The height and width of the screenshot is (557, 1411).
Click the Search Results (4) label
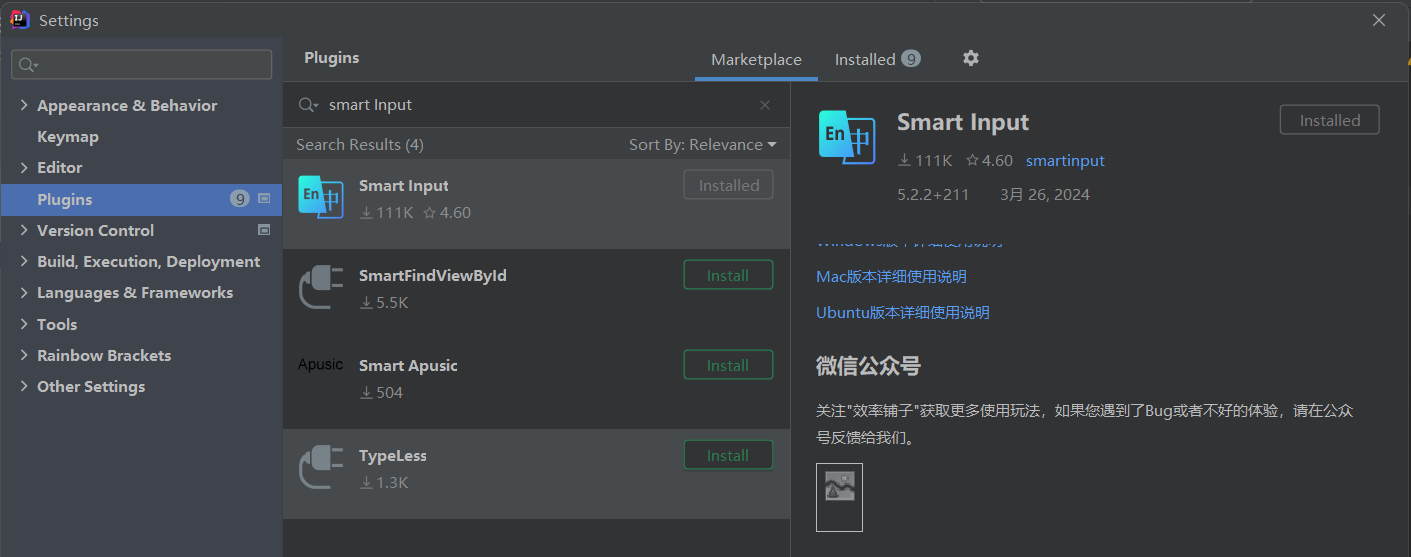point(360,144)
